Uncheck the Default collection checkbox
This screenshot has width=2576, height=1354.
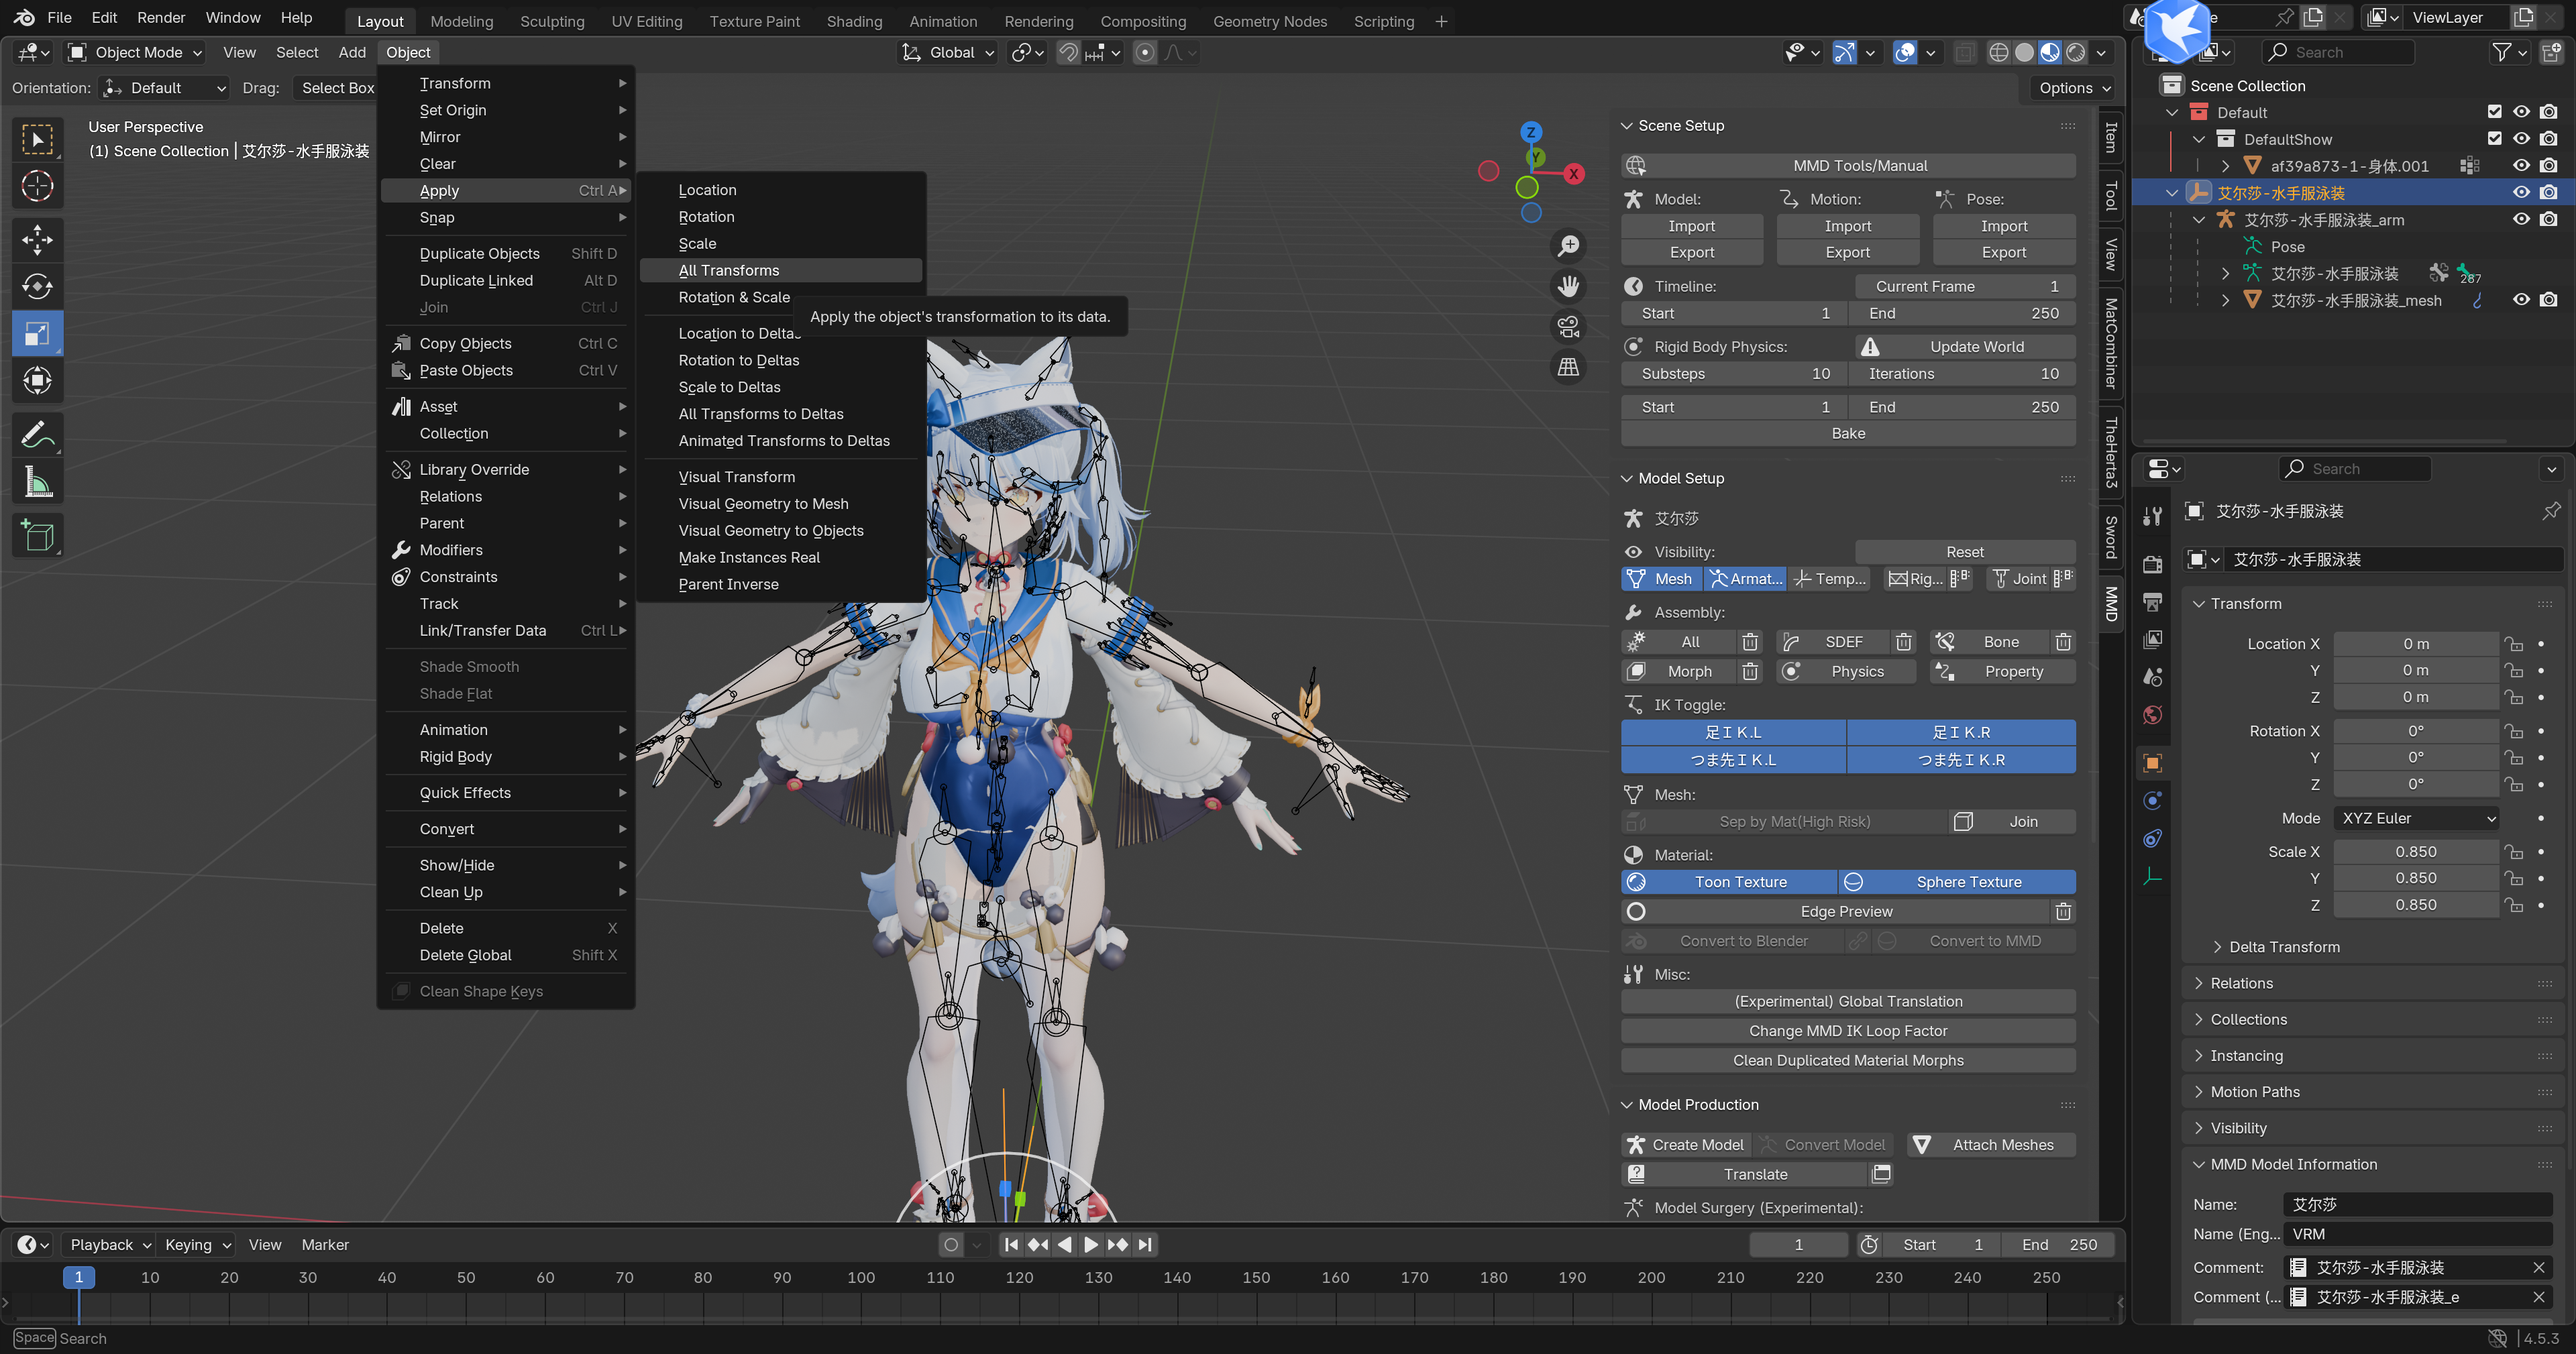point(2494,112)
